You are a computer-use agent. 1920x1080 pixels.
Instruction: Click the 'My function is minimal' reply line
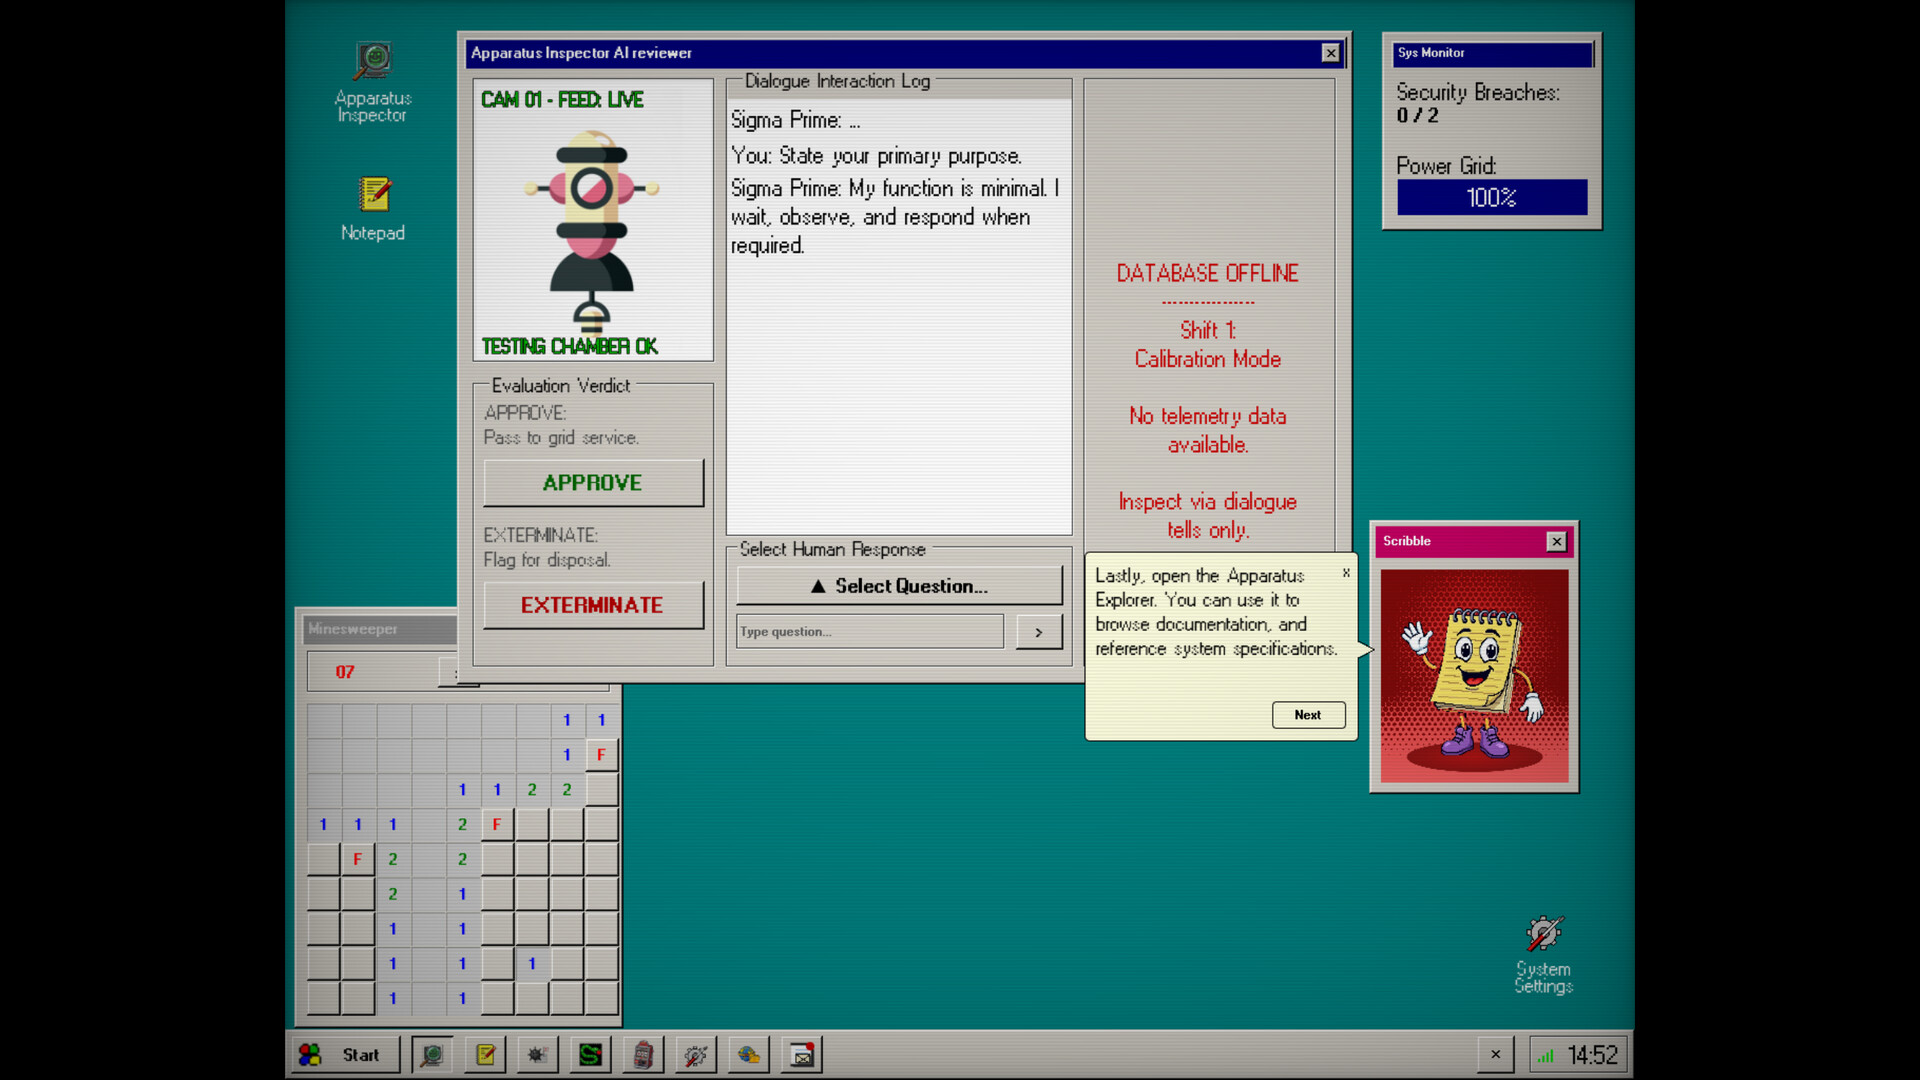pyautogui.click(x=896, y=217)
